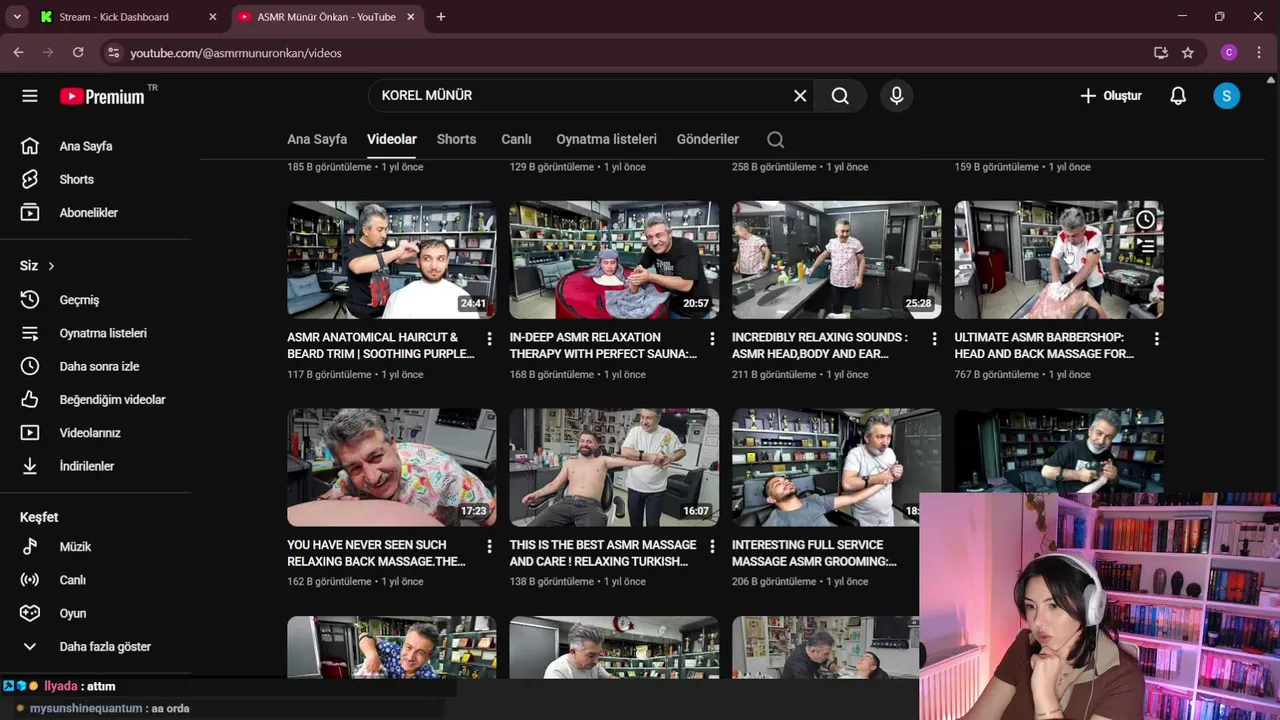Screen dimensions: 1280x720
Task: Click the install app icon in address bar
Action: 1161,53
